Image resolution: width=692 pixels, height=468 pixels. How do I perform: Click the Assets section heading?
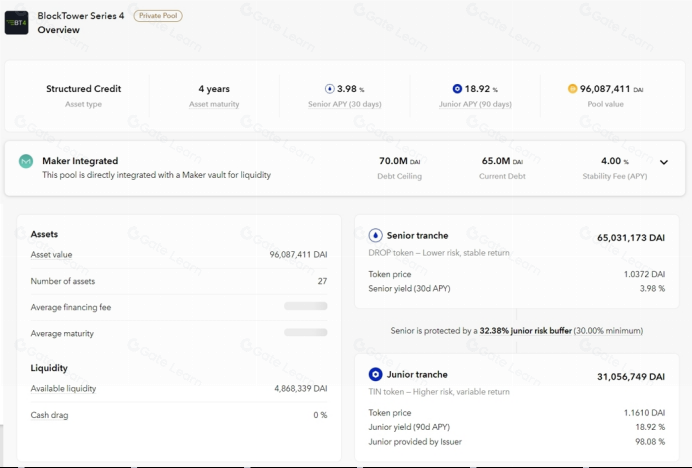pos(44,234)
